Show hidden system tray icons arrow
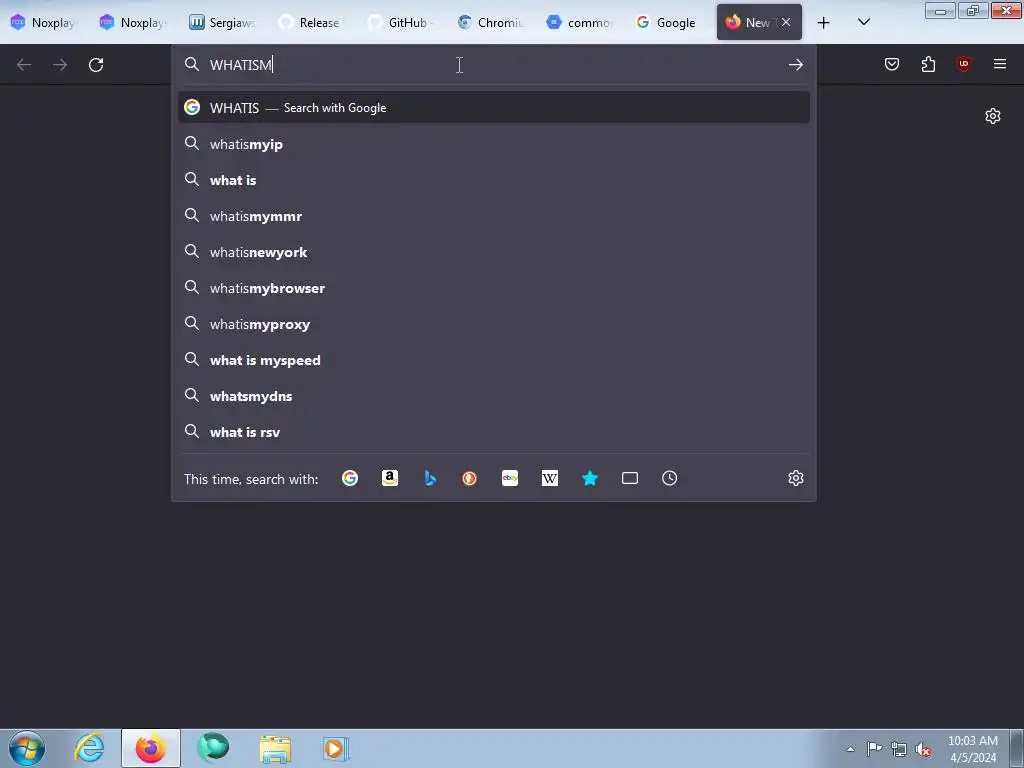1024x768 pixels. (850, 749)
